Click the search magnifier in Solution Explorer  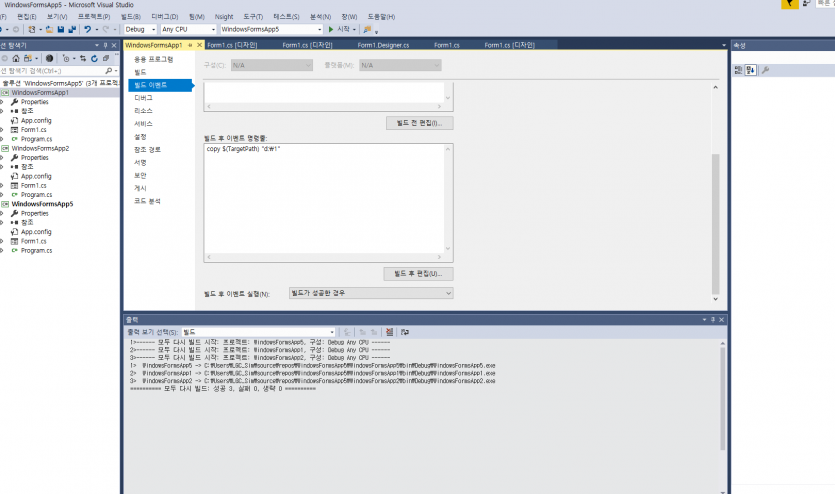[109, 71]
